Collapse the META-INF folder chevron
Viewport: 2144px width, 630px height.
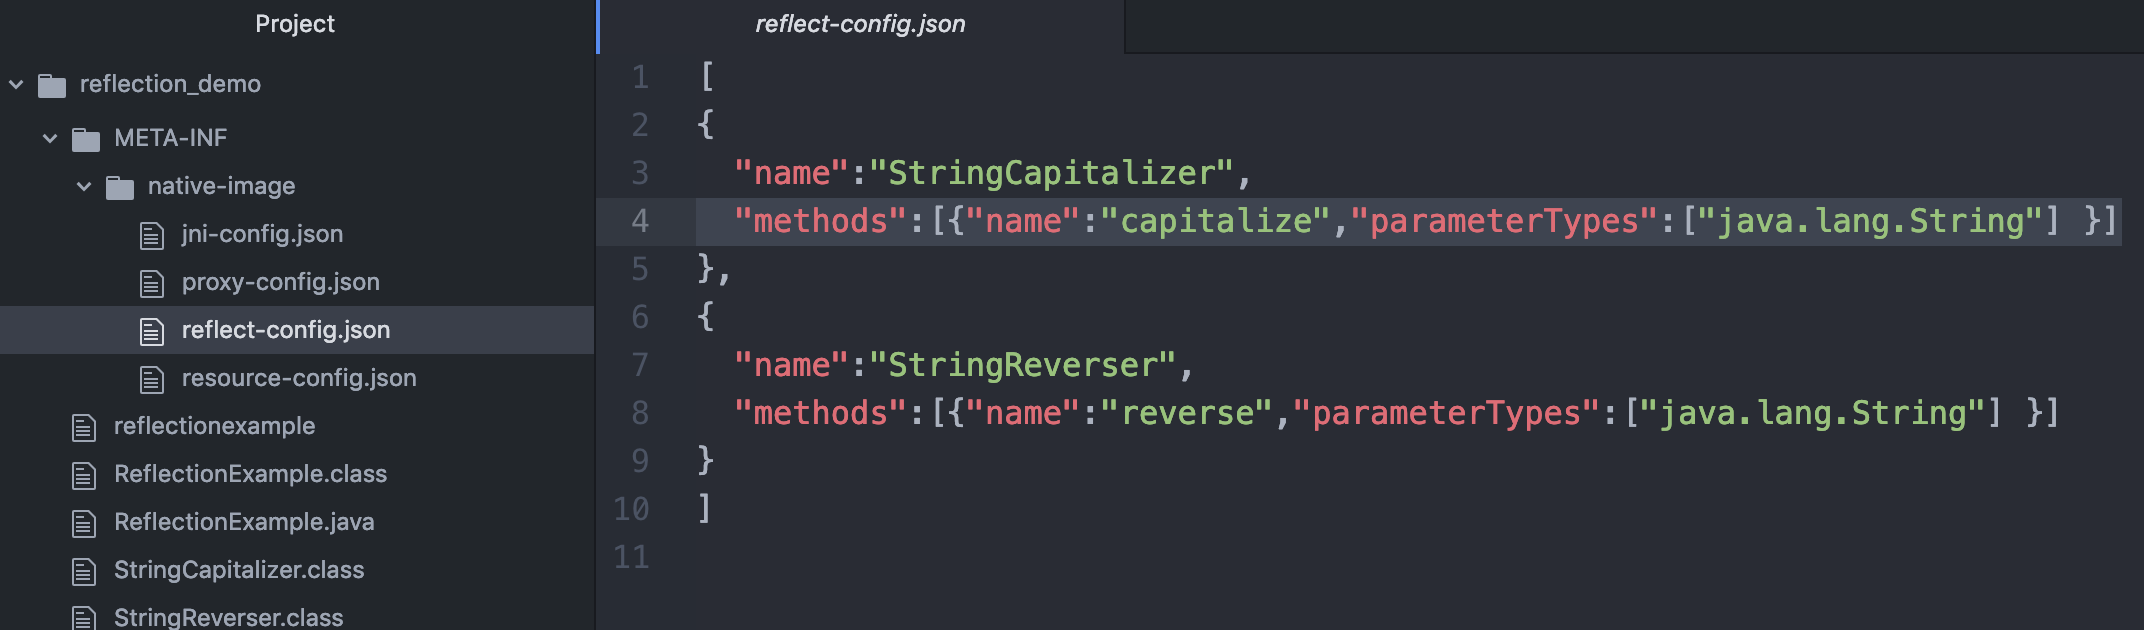[x=50, y=138]
